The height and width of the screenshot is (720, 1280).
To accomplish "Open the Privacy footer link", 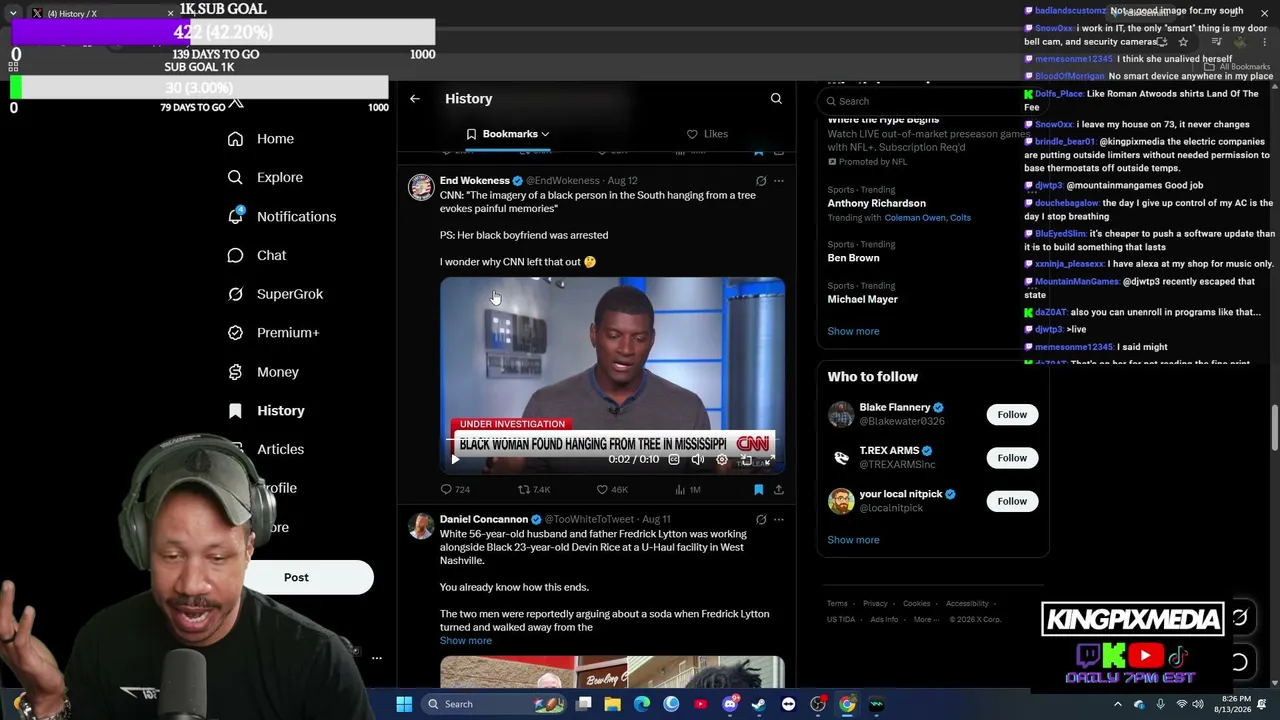I will (x=875, y=604).
